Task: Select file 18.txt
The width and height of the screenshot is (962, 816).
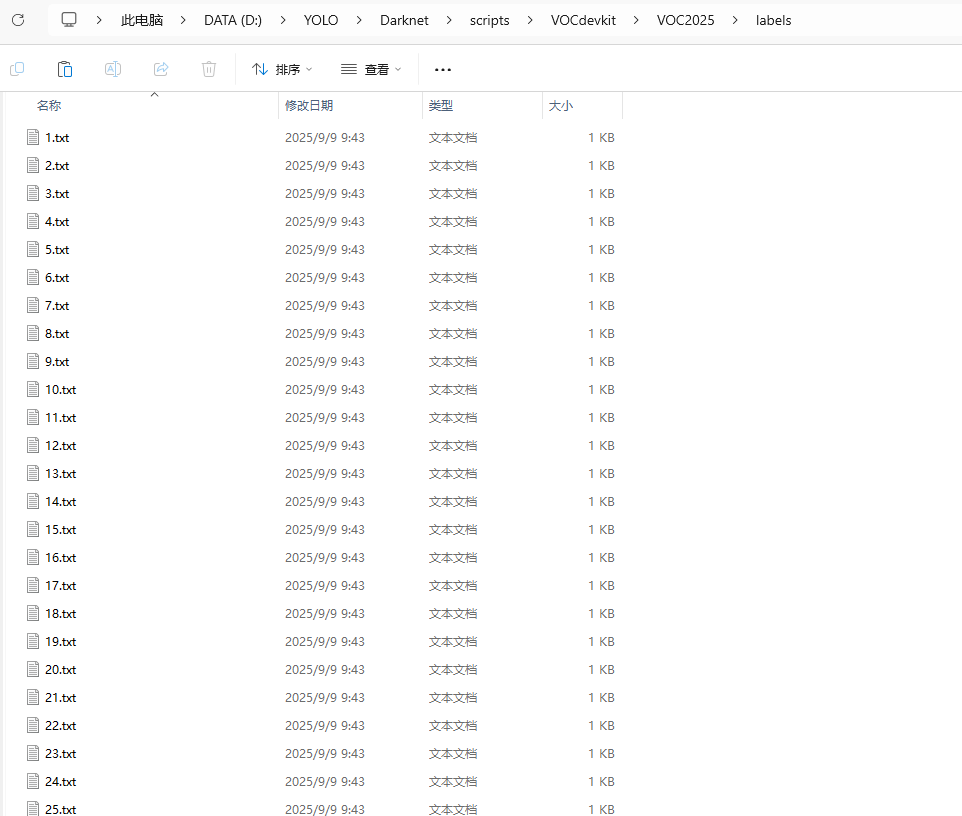Action: click(x=61, y=614)
